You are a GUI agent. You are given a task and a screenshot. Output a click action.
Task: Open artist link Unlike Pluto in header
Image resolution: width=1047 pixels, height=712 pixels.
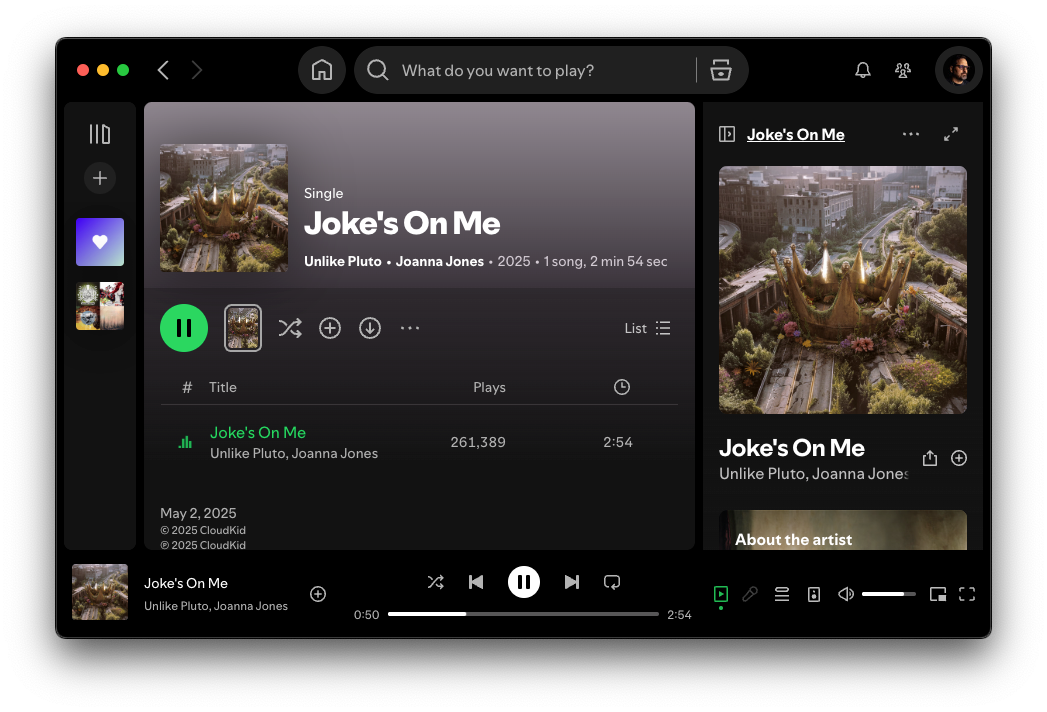coord(343,261)
